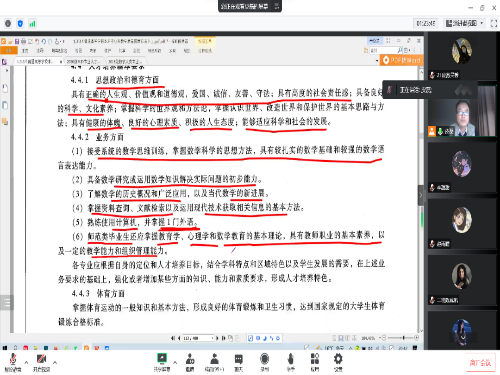Viewport: 500px width, 375px height.
Task: Click the orange PDF to Word button
Action: click(401, 60)
